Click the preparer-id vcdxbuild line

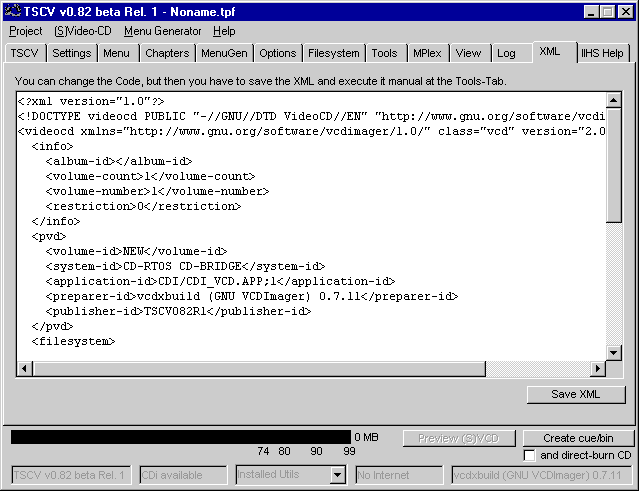(252, 297)
